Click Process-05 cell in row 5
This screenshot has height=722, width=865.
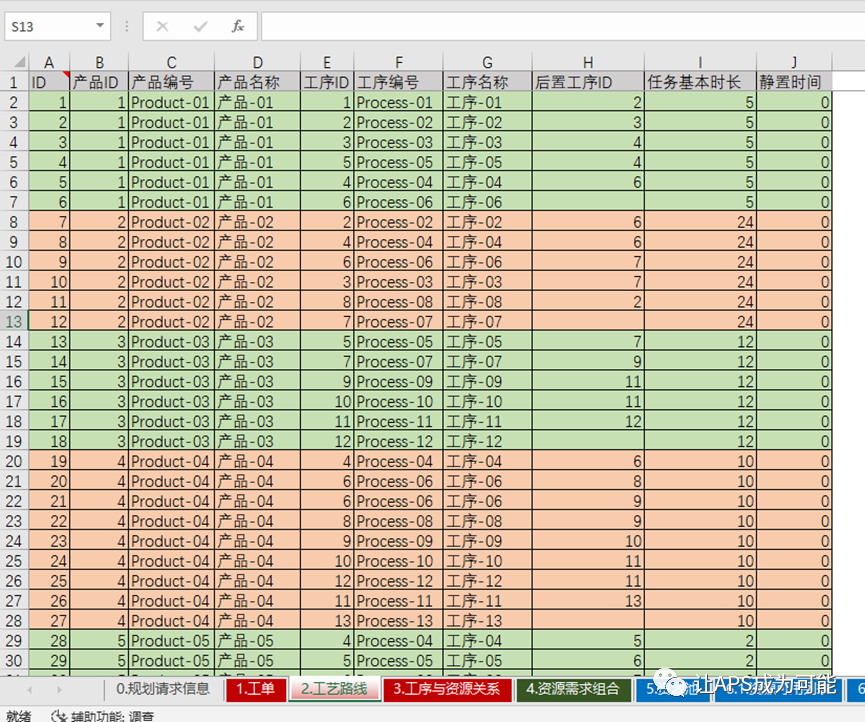pos(399,162)
